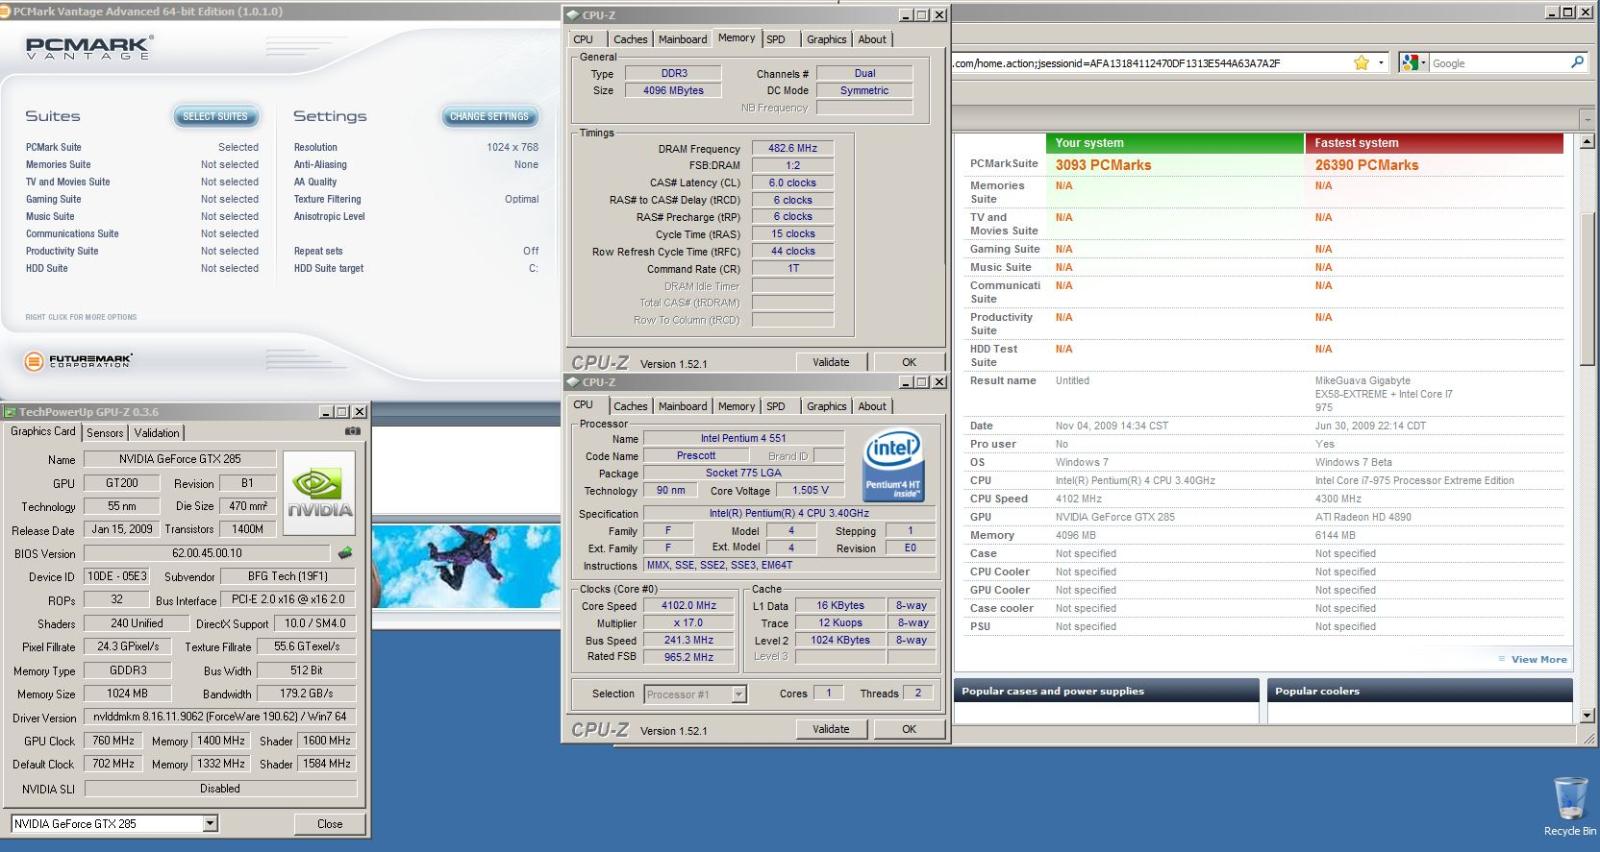Viewport: 1600px width, 852px height.
Task: Click the GPU-Z title bar icon
Action: click(9, 412)
